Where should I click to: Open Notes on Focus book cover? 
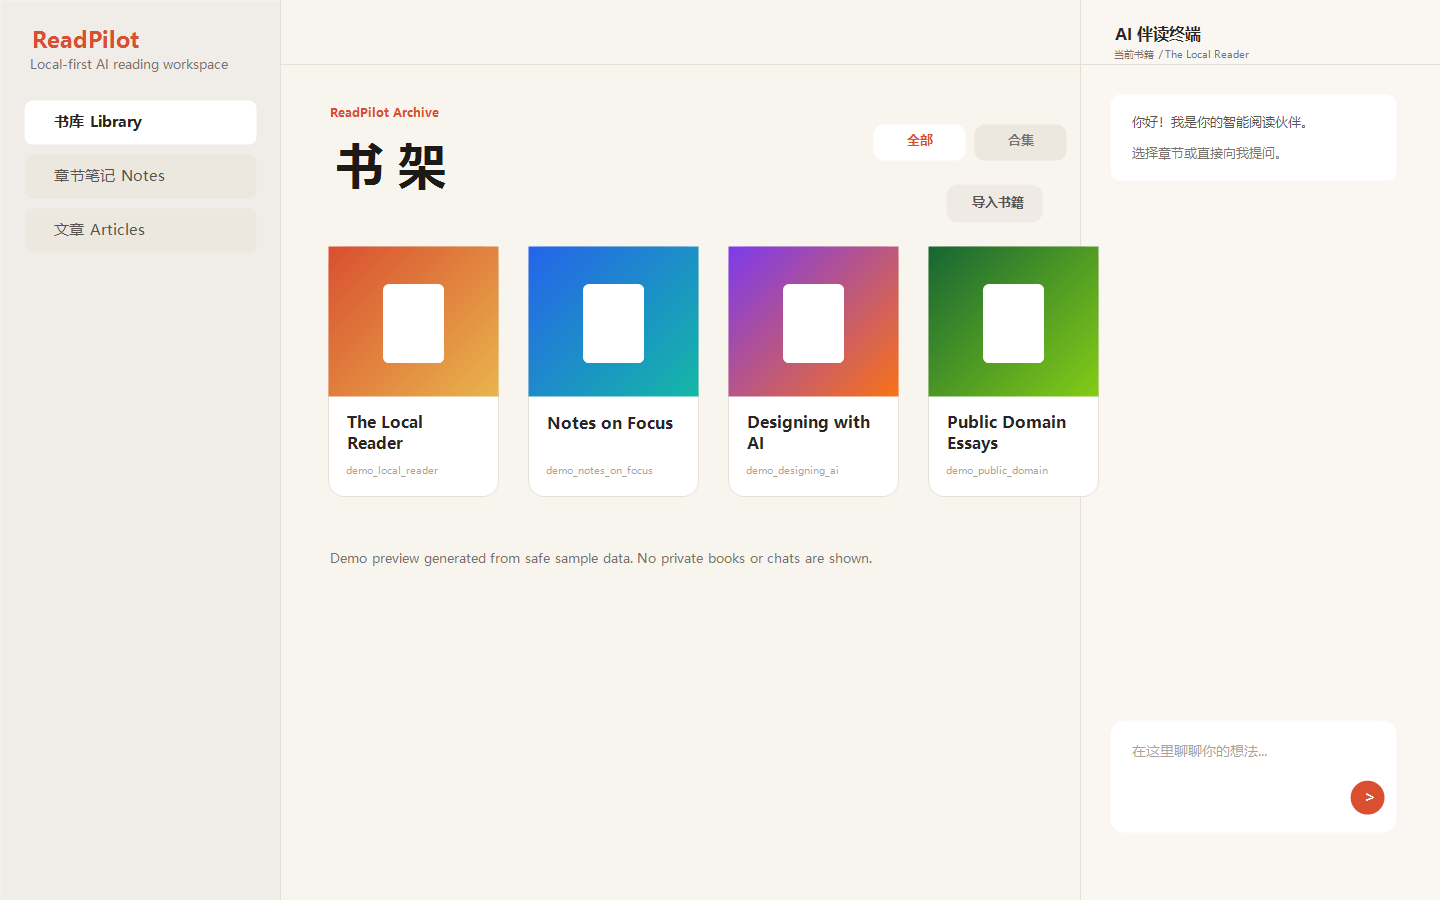point(613,321)
